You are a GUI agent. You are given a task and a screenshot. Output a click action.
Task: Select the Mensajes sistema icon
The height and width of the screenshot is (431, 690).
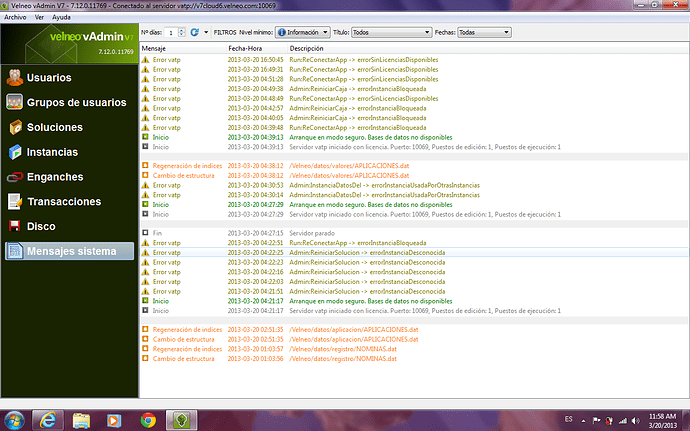[x=15, y=251]
